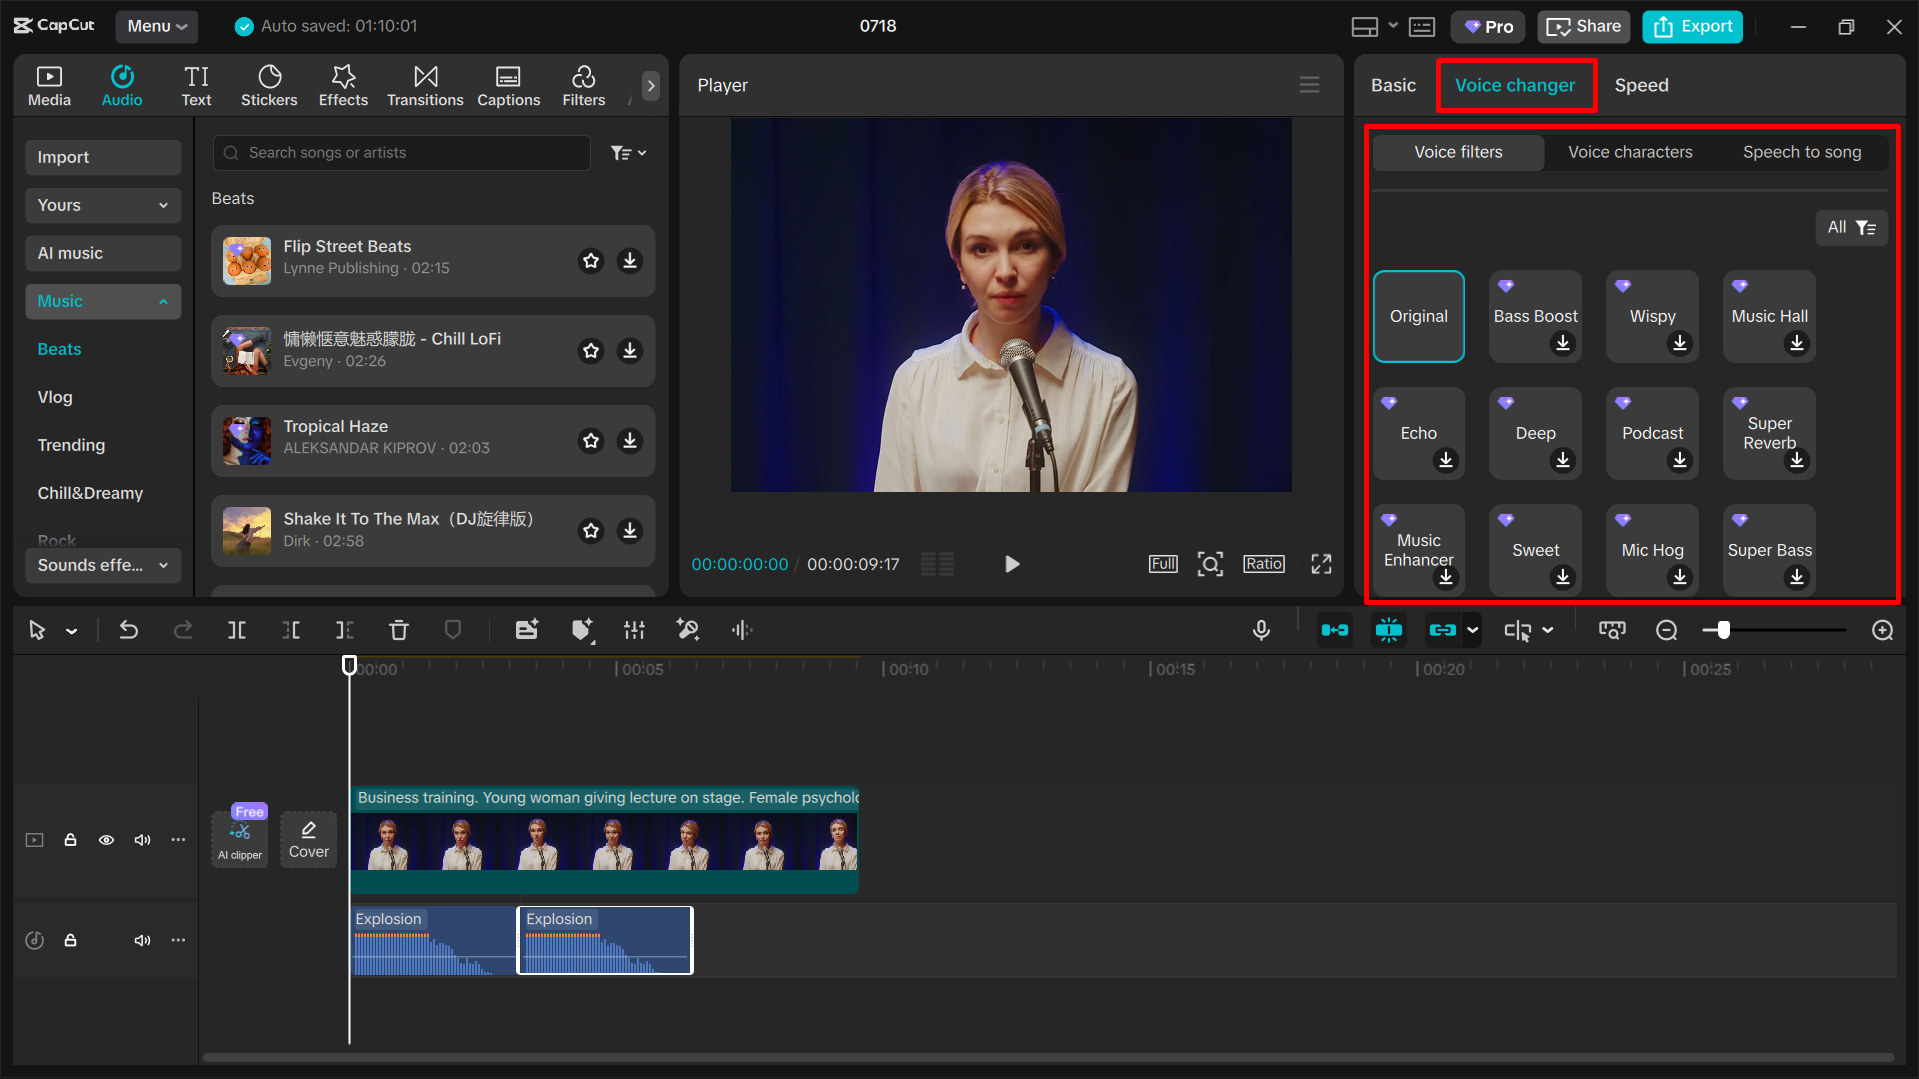This screenshot has width=1919, height=1079.
Task: Play the video preview
Action: pyautogui.click(x=1011, y=564)
